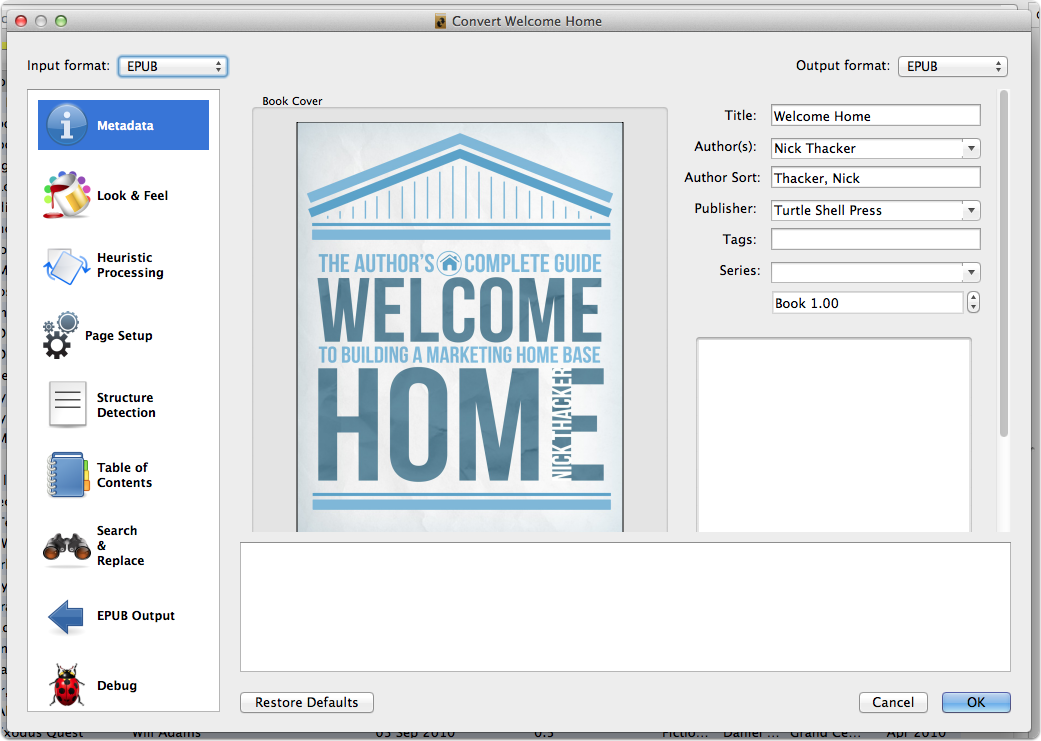Click the calibre icon in the title bar

pyautogui.click(x=440, y=21)
